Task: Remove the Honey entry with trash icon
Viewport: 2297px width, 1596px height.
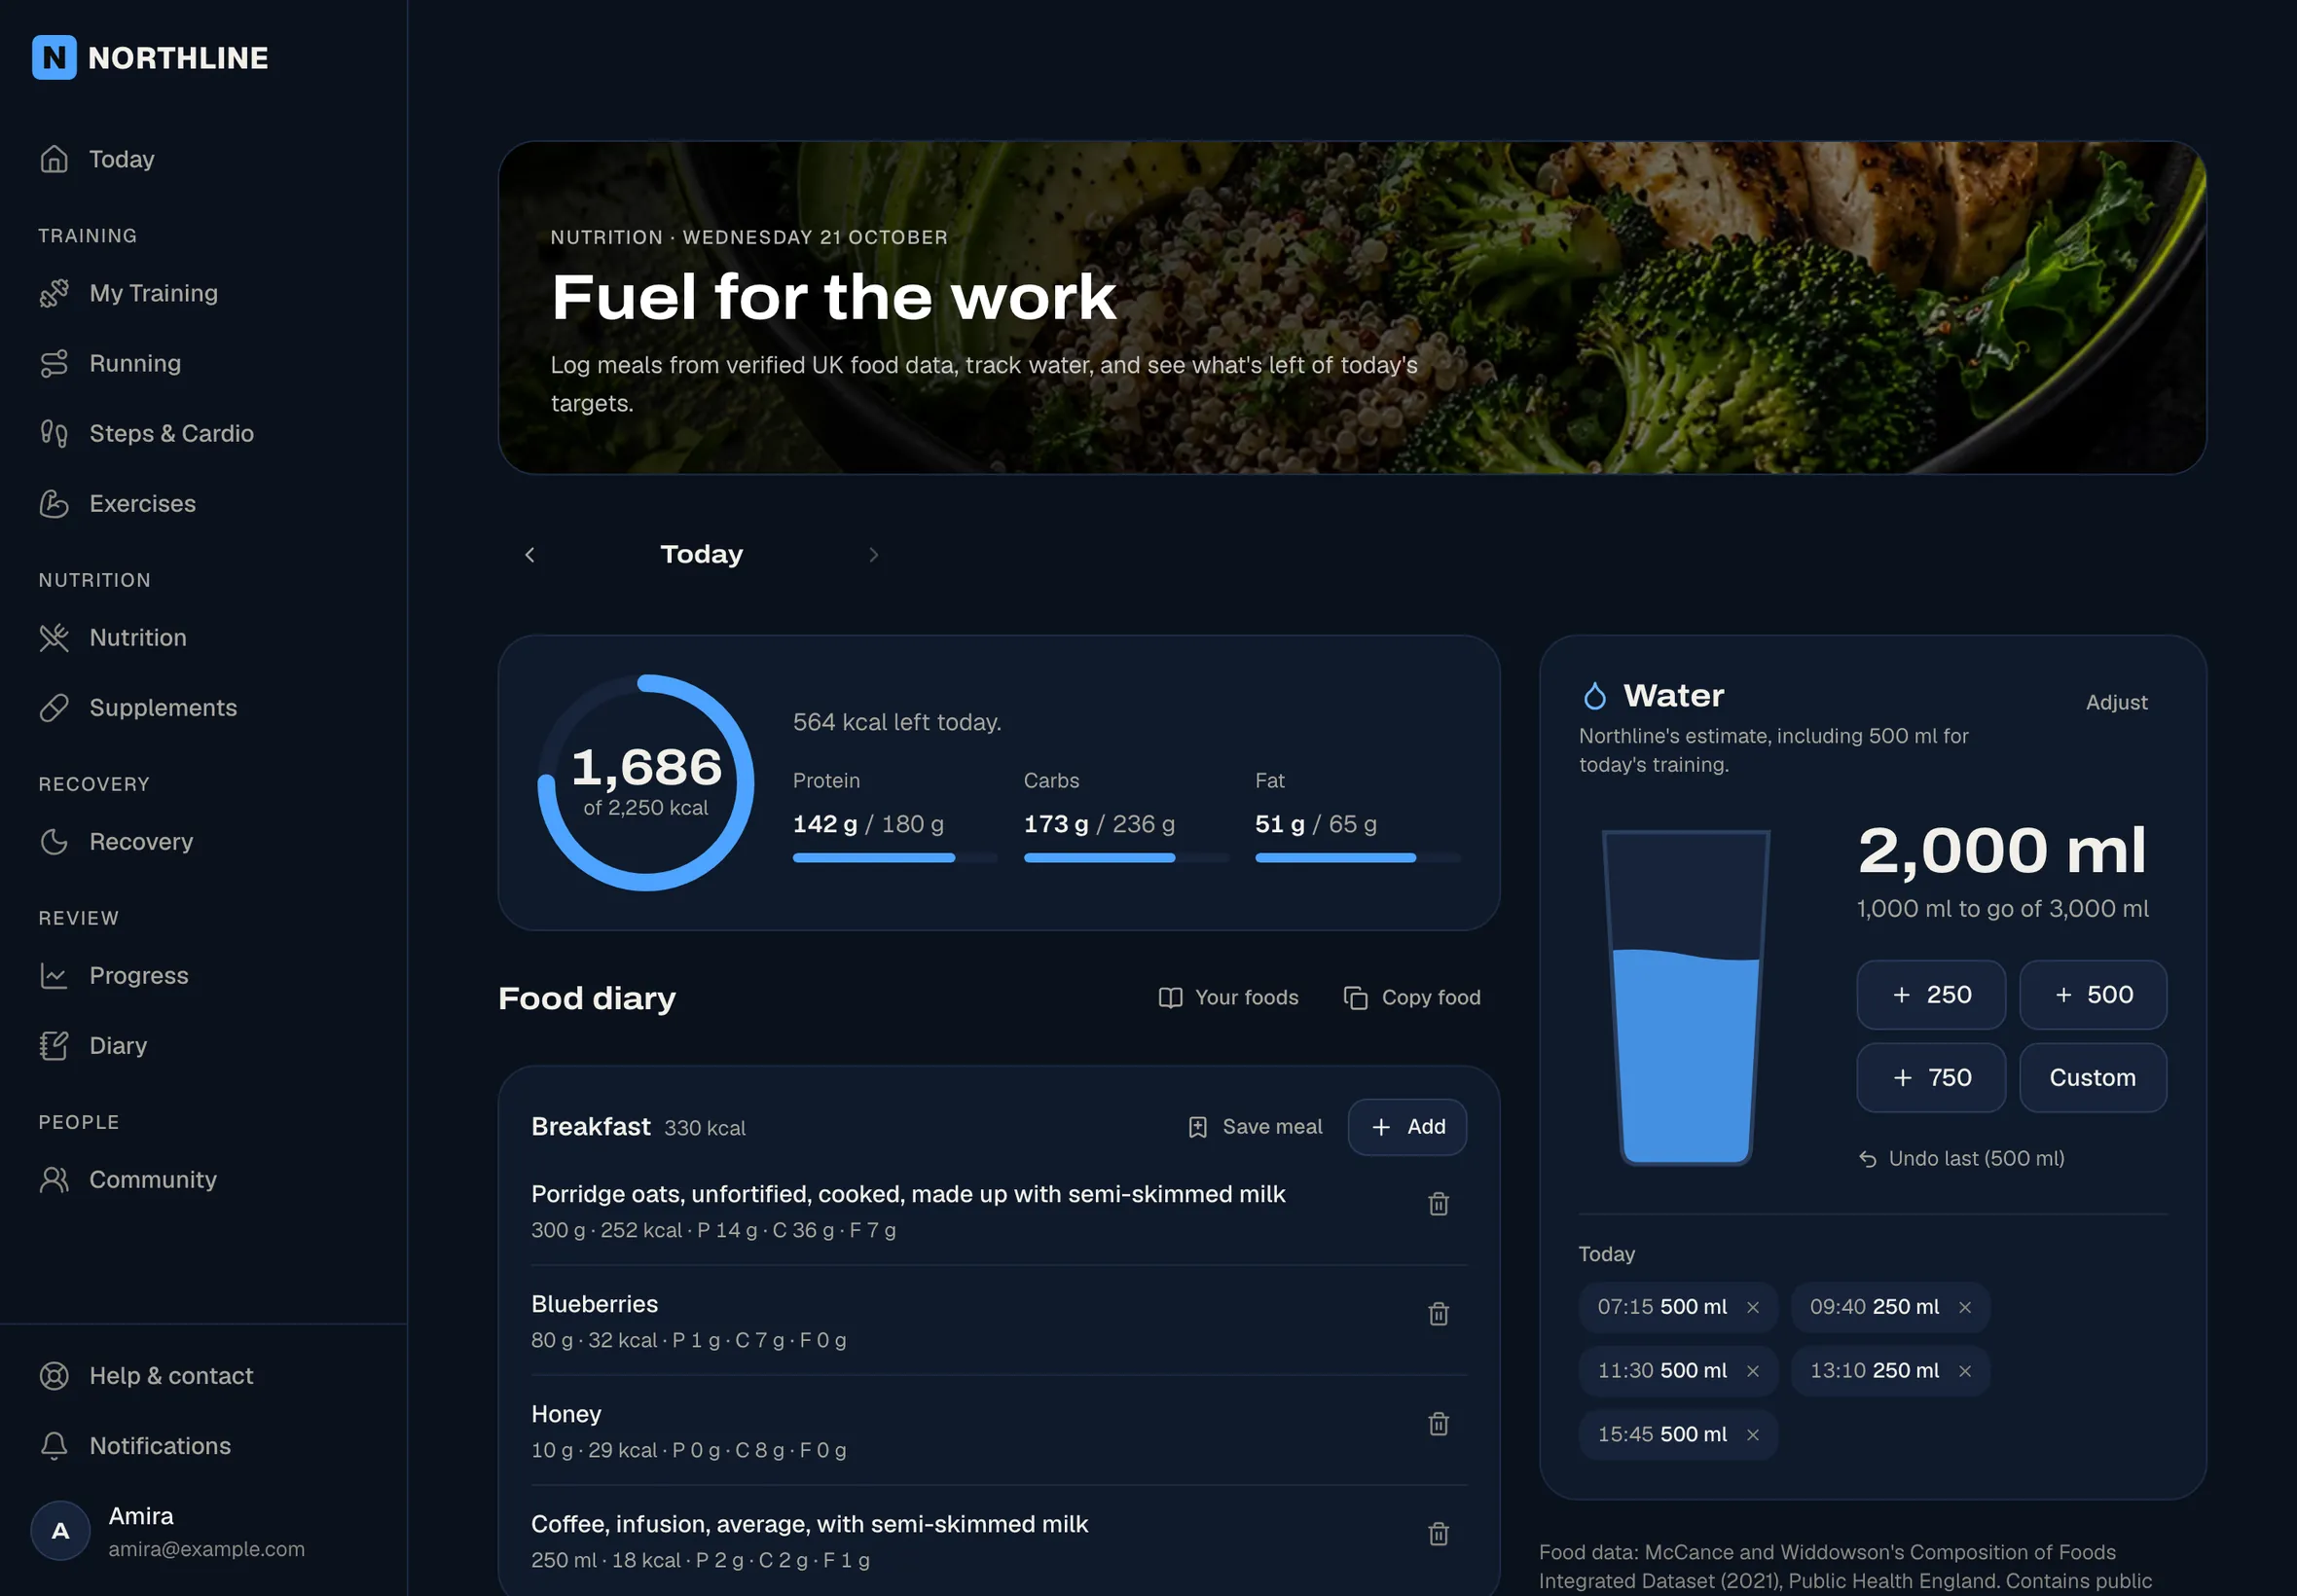Action: tap(1438, 1423)
